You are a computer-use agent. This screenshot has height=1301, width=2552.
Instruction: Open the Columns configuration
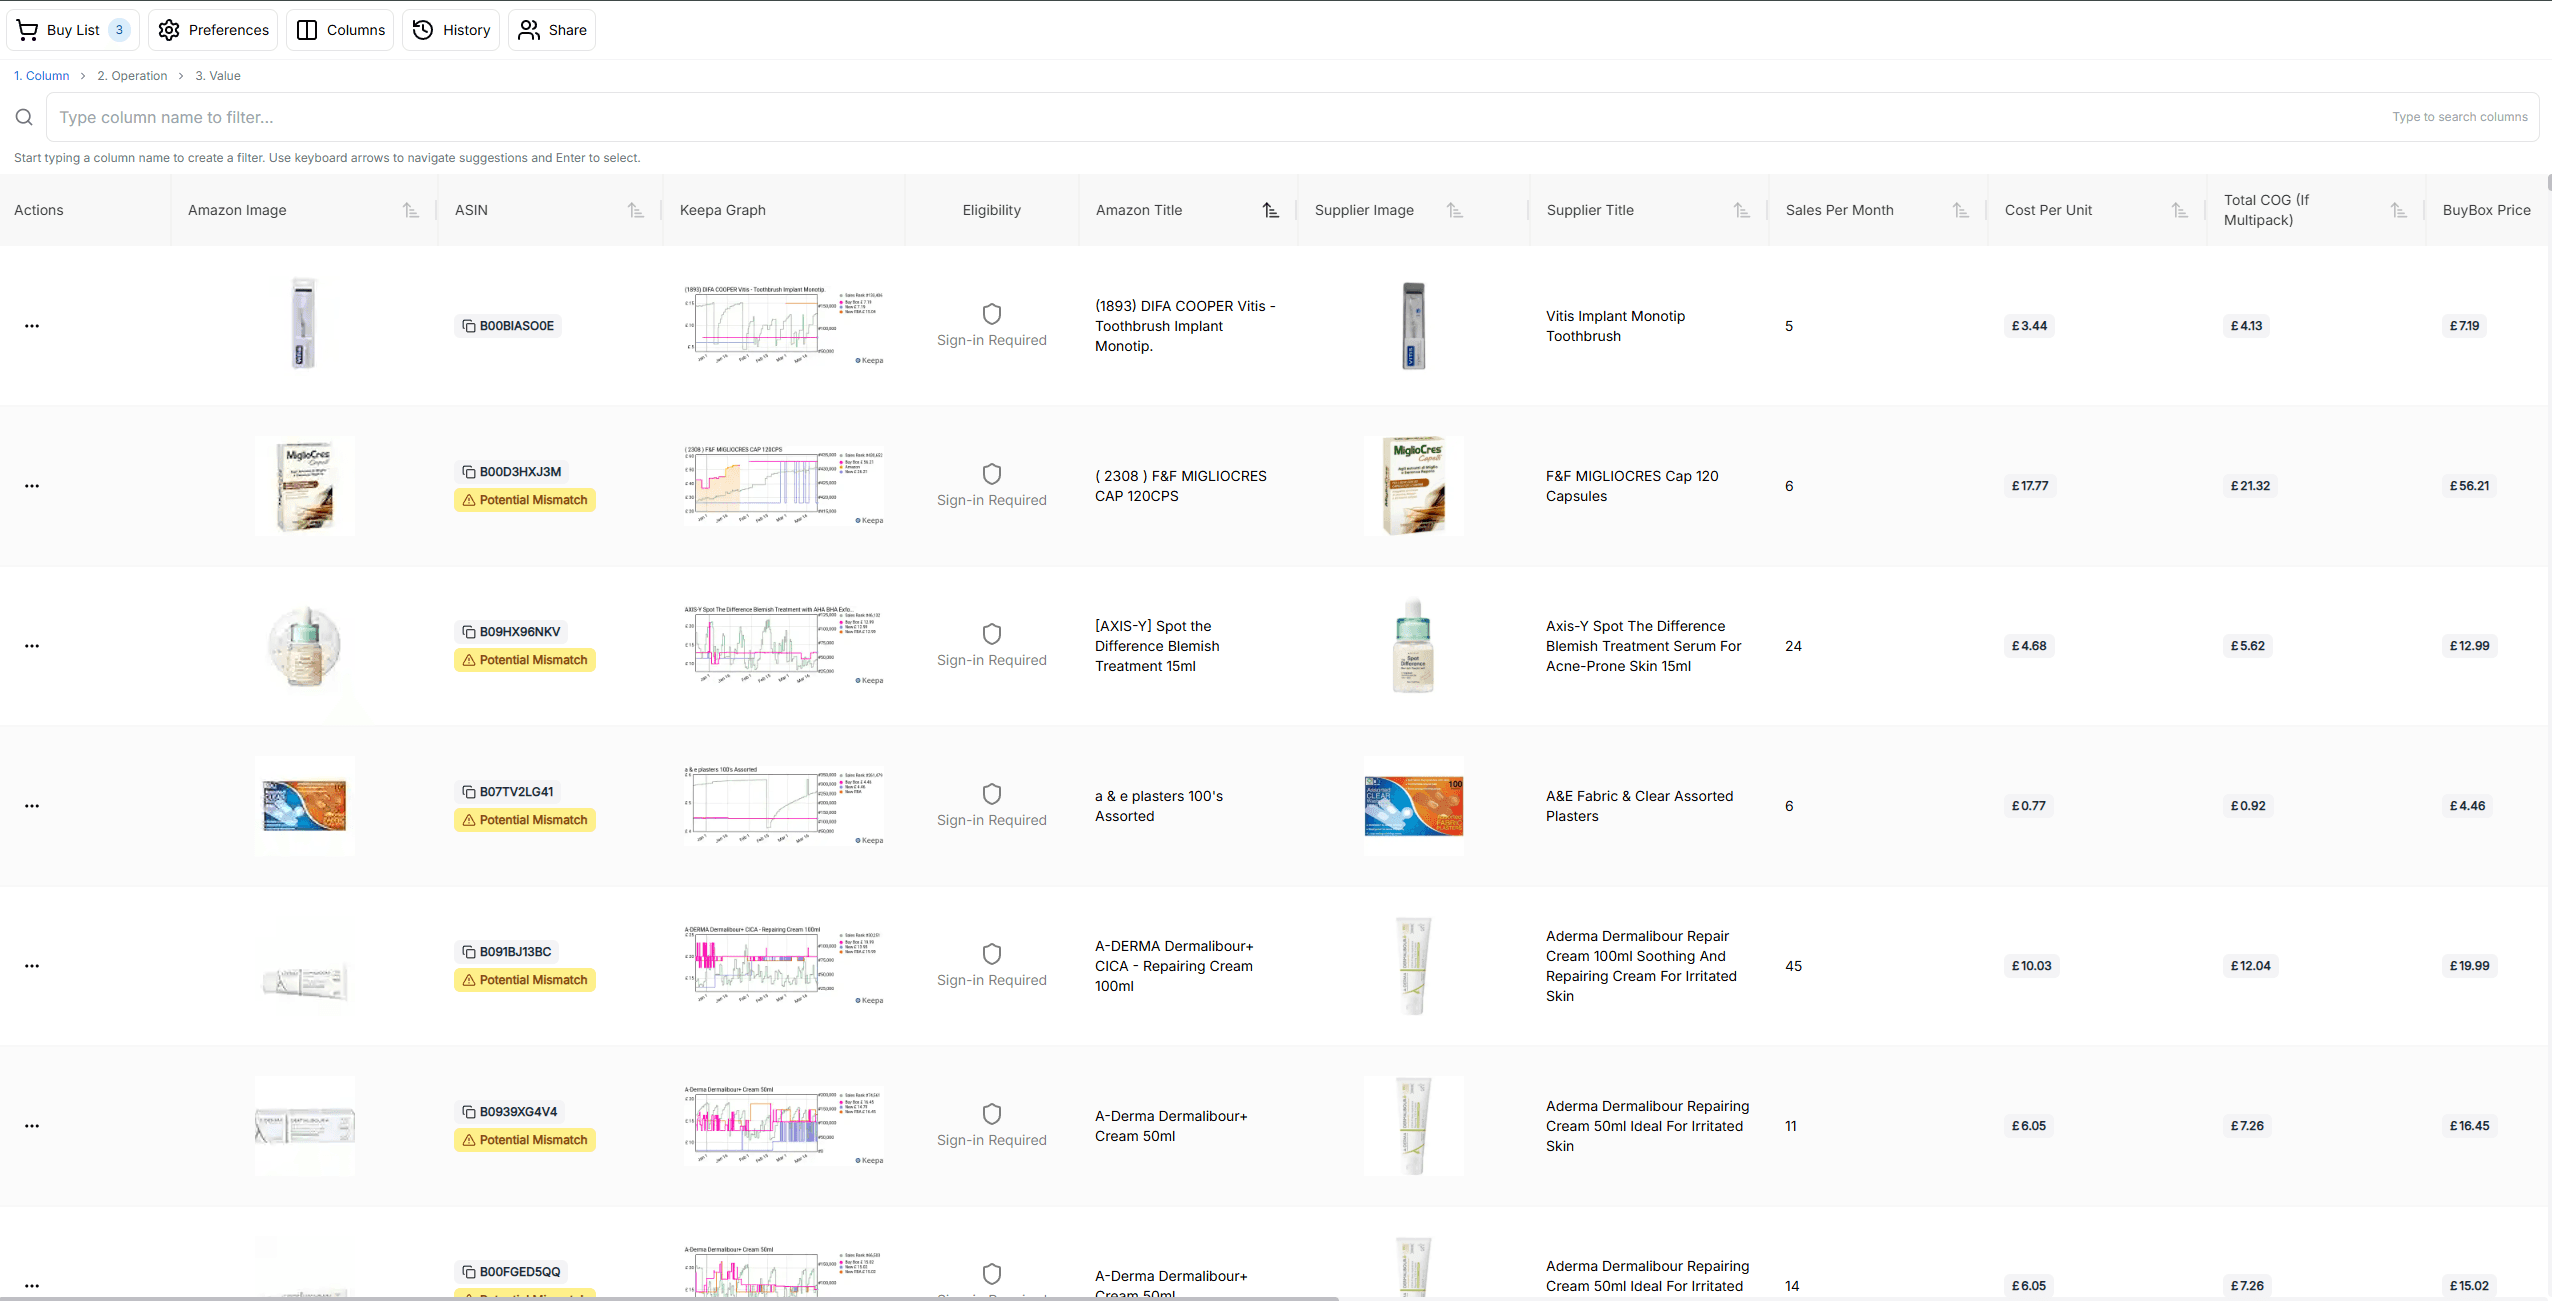pos(340,30)
